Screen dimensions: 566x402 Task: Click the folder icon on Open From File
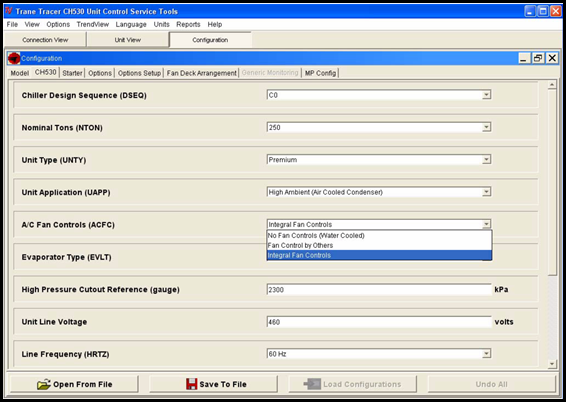(44, 384)
